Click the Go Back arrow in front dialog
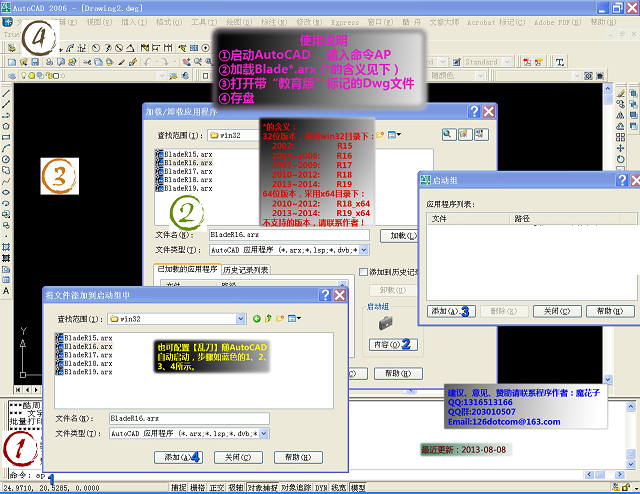The height and width of the screenshot is (494, 640). pos(256,318)
